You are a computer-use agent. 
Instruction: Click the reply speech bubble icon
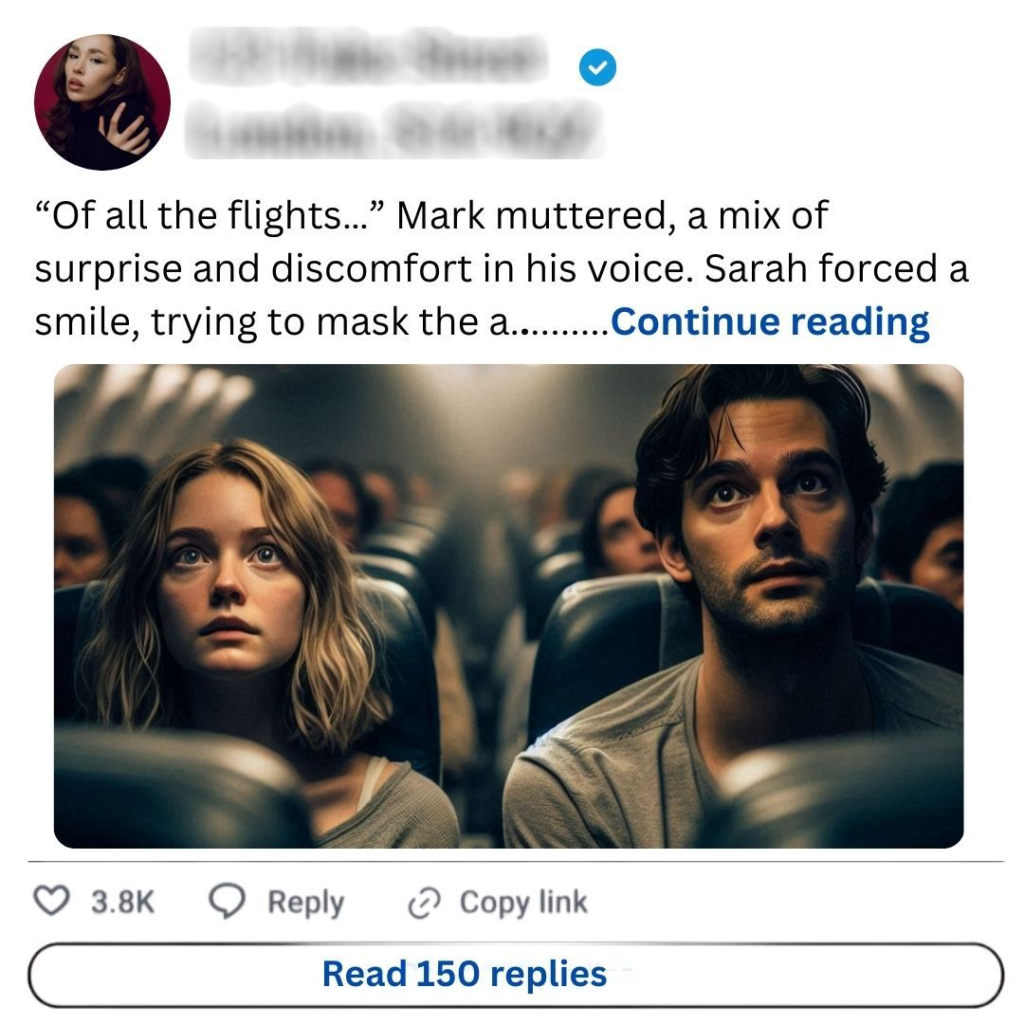[x=227, y=902]
